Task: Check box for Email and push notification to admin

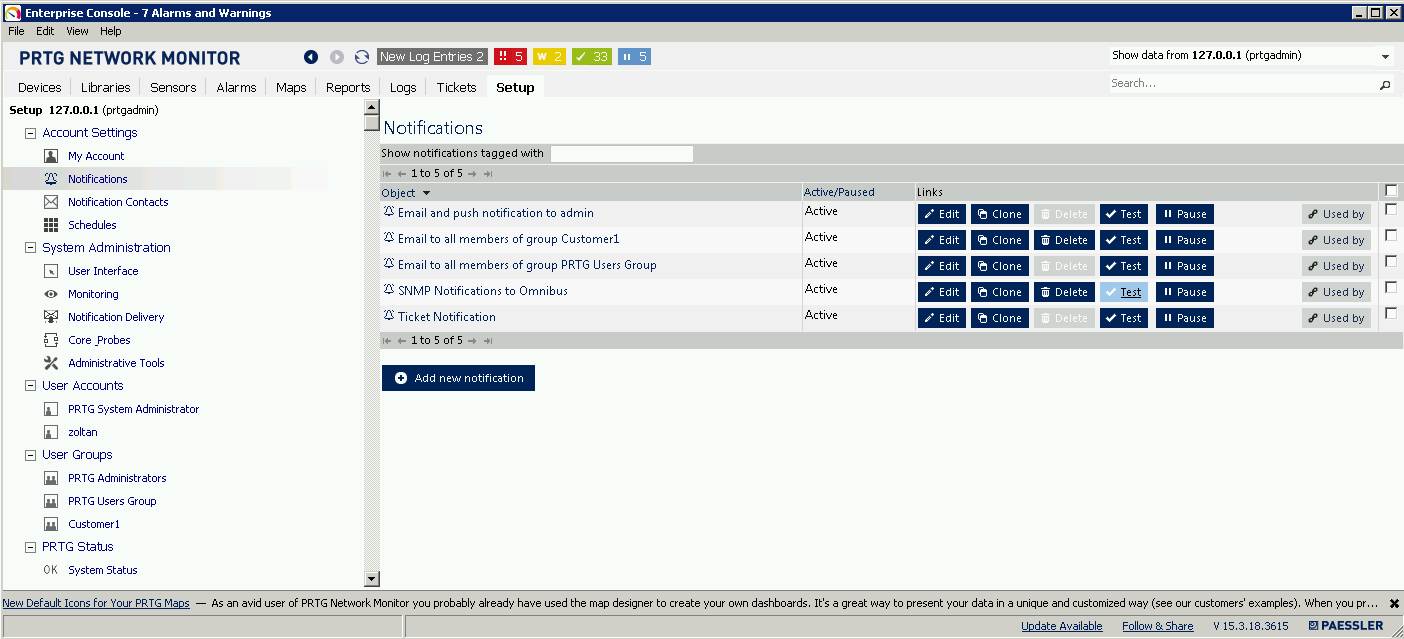Action: click(x=1391, y=210)
